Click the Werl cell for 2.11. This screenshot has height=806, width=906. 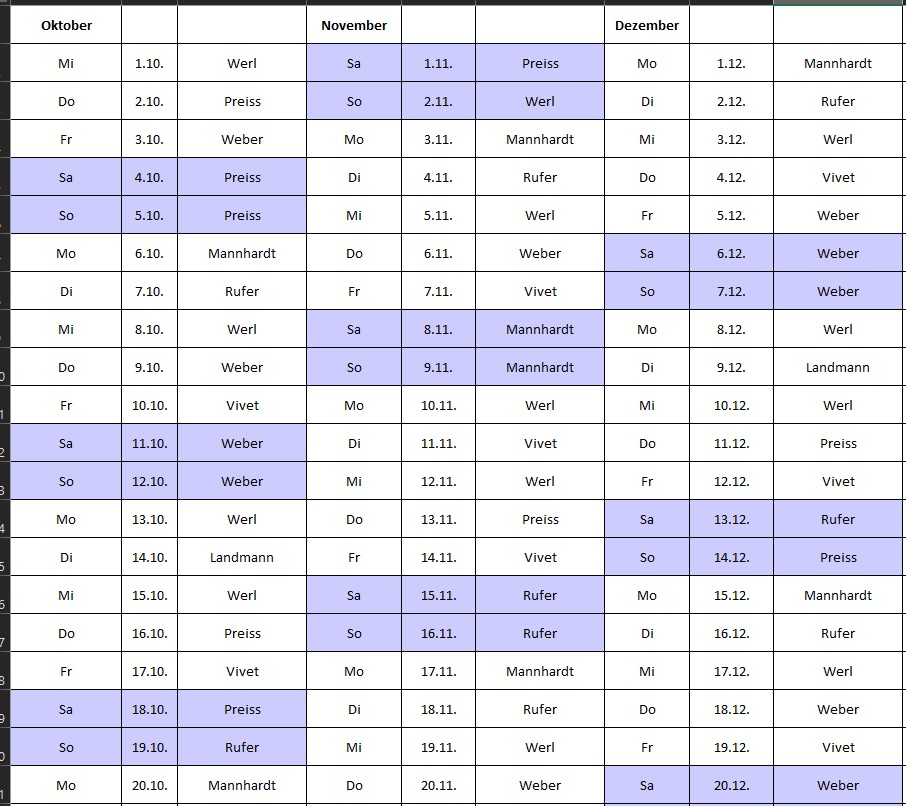tap(540, 101)
